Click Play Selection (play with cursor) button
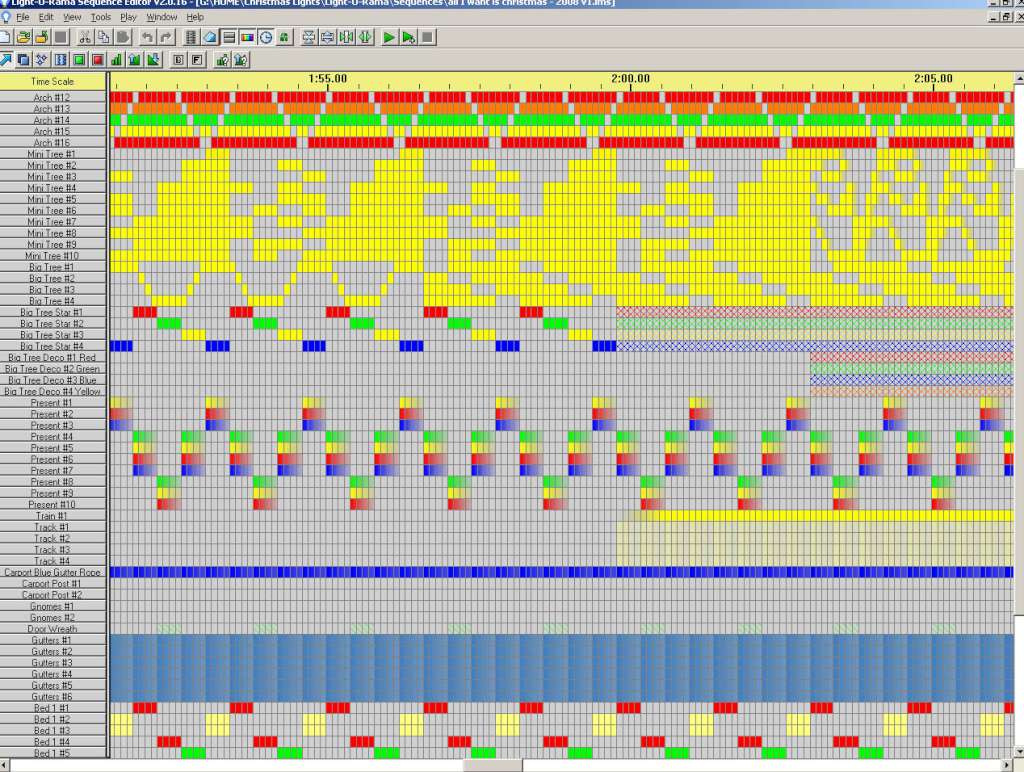The height and width of the screenshot is (772, 1024). (408, 37)
